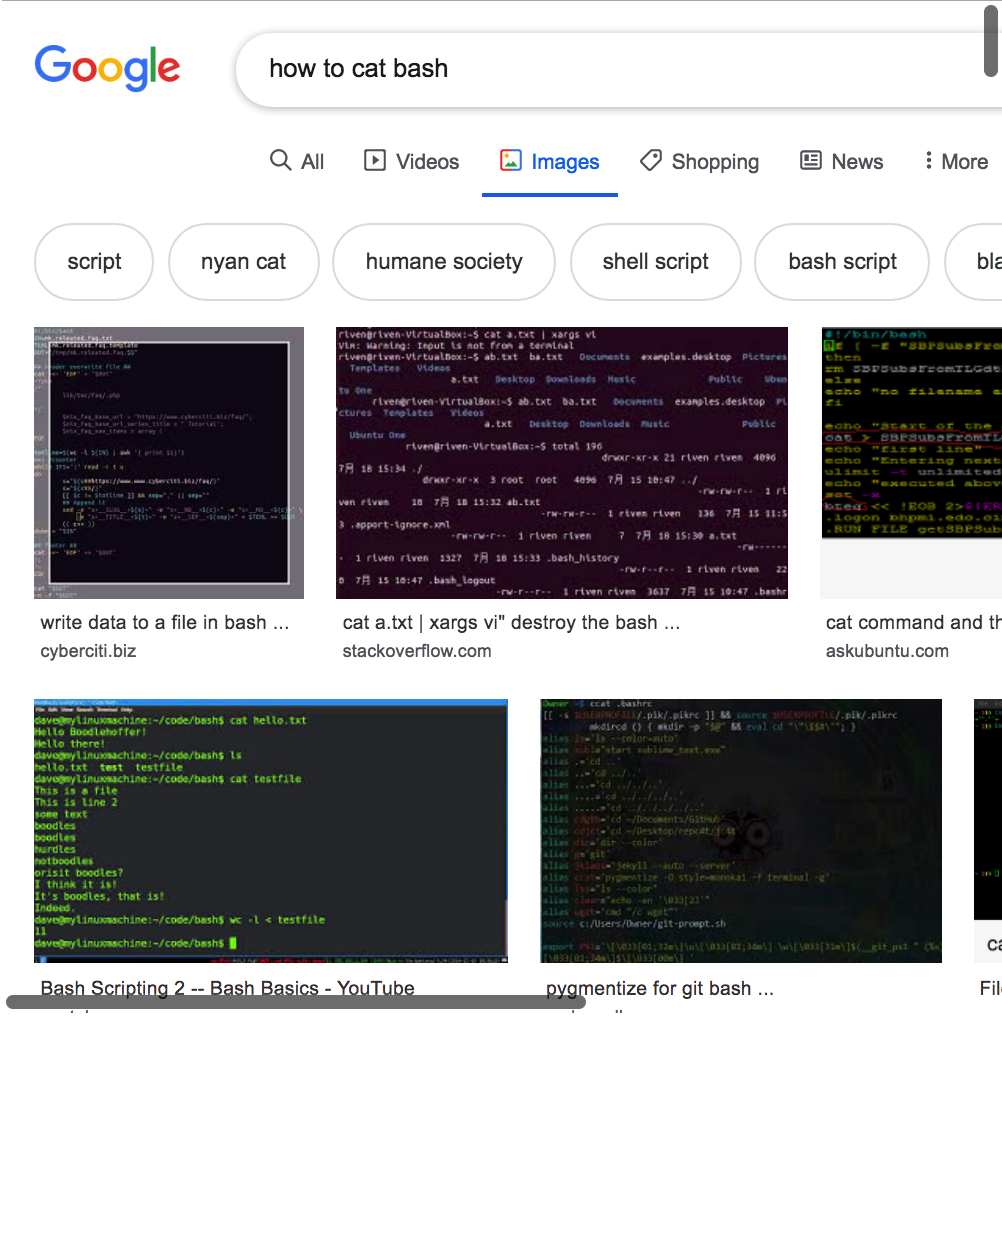This screenshot has height=1236, width=1002.
Task: Select the Images tab
Action: (550, 161)
